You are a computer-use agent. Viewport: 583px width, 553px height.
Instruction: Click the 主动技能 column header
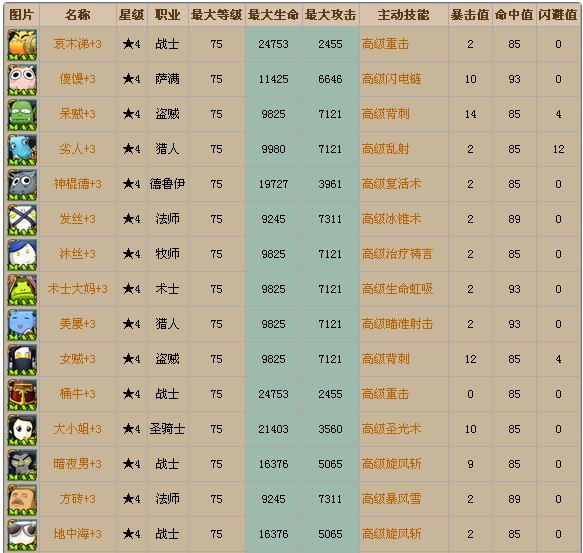(403, 15)
